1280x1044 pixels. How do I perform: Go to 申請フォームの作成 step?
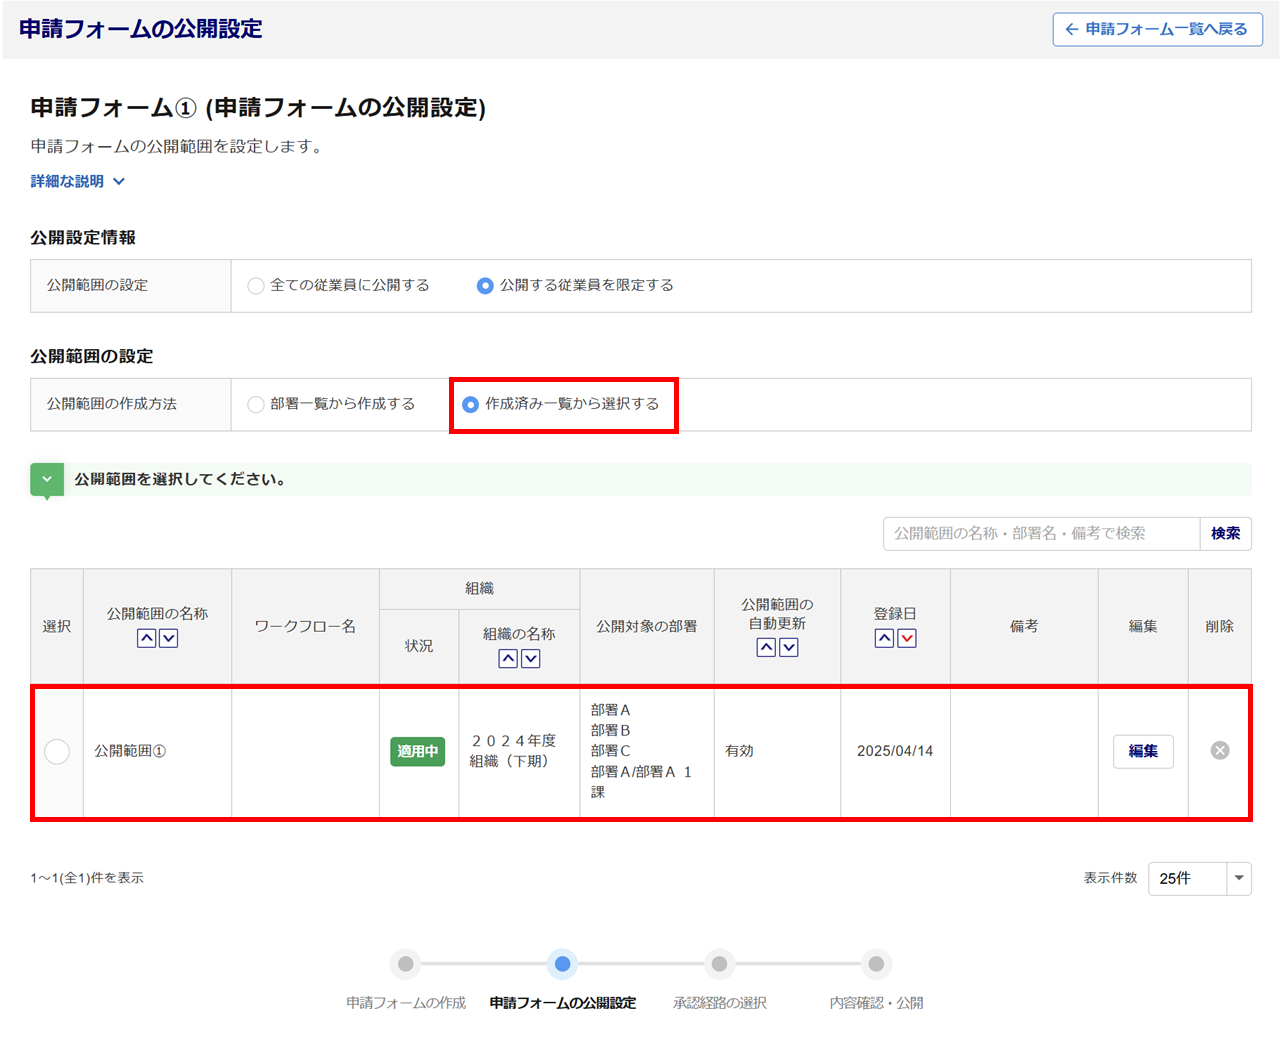coord(405,965)
